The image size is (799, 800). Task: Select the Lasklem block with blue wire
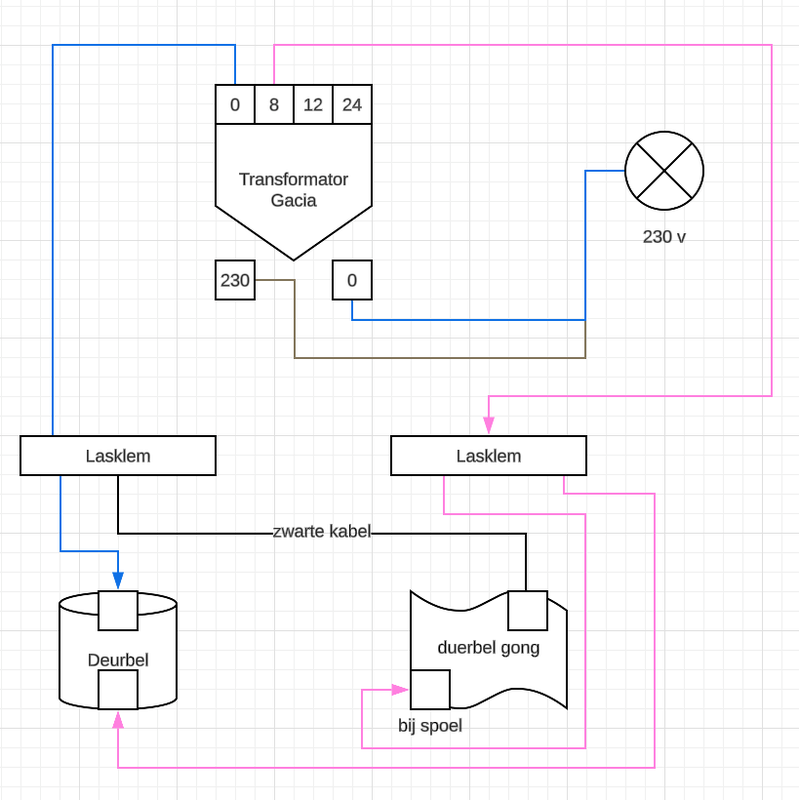click(x=118, y=456)
